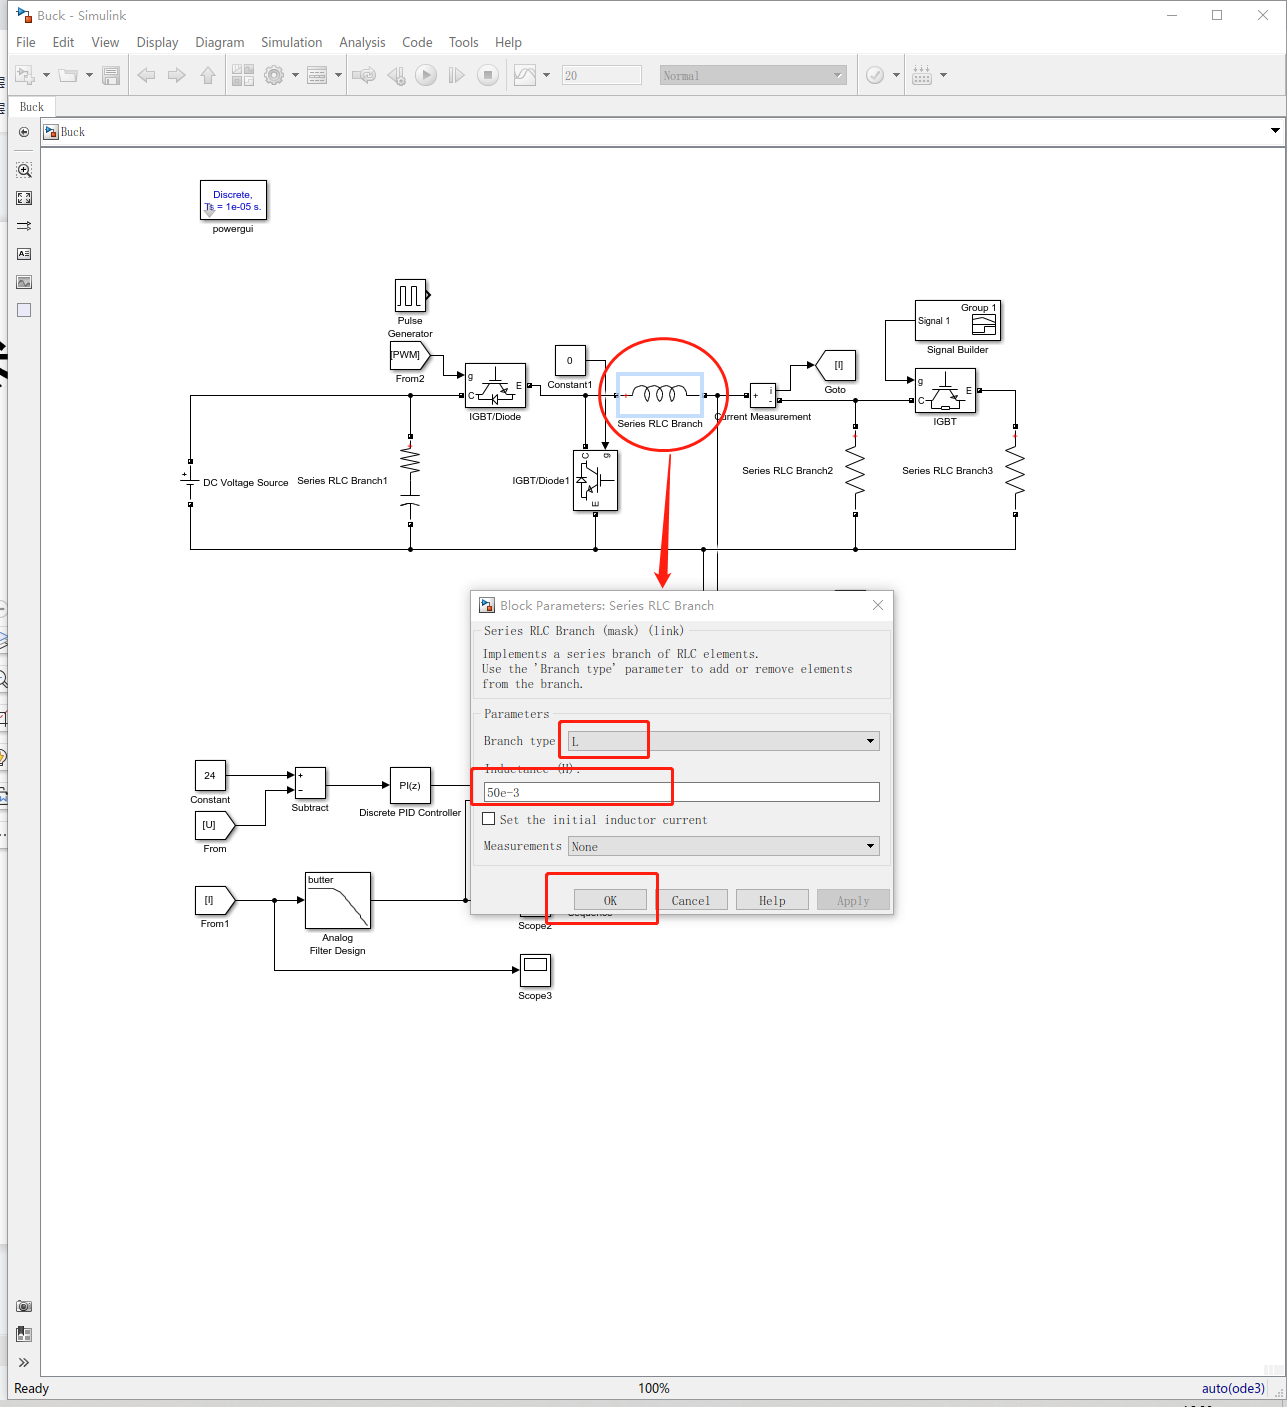The width and height of the screenshot is (1287, 1407).
Task: Close the Block Parameters dialog
Action: point(878,605)
